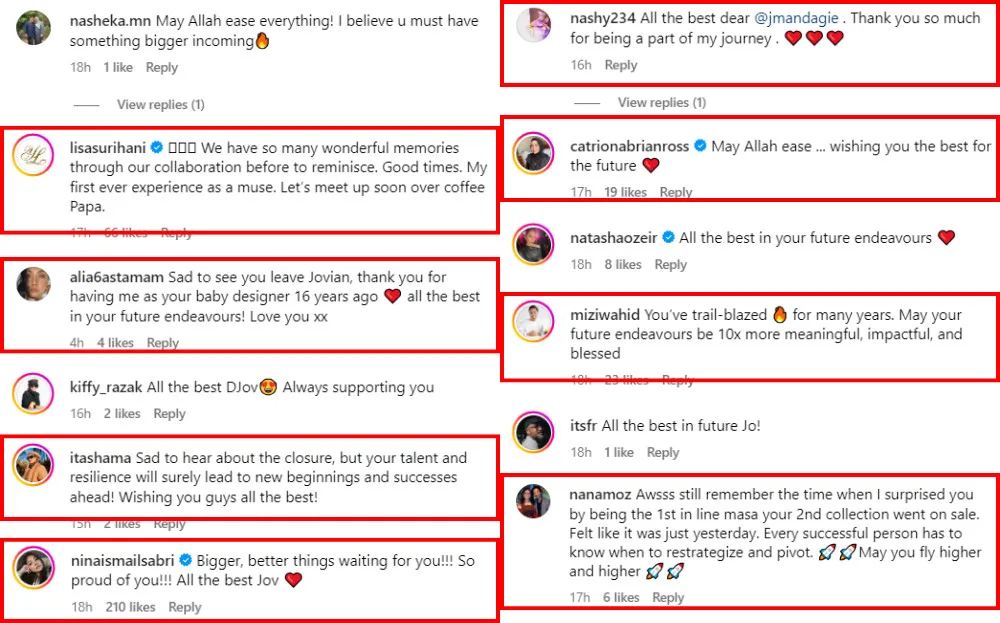The height and width of the screenshot is (623, 1000).
Task: Open alia6astamam's profile avatar
Action: 34,285
